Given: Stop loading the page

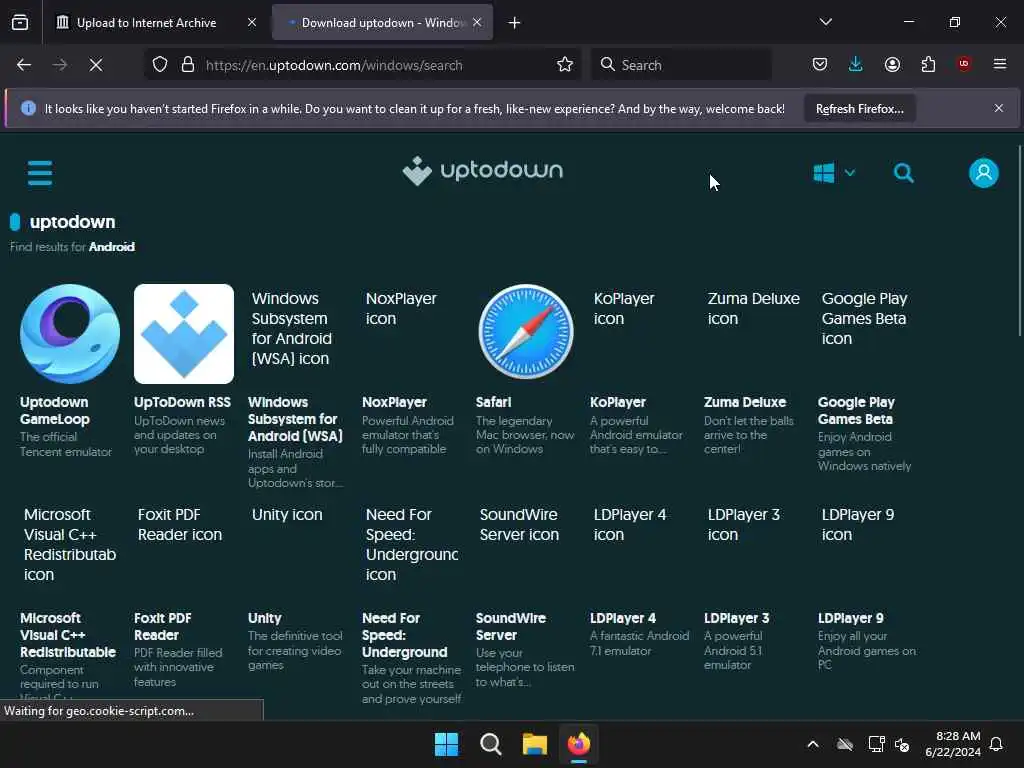Looking at the screenshot, I should pos(96,65).
